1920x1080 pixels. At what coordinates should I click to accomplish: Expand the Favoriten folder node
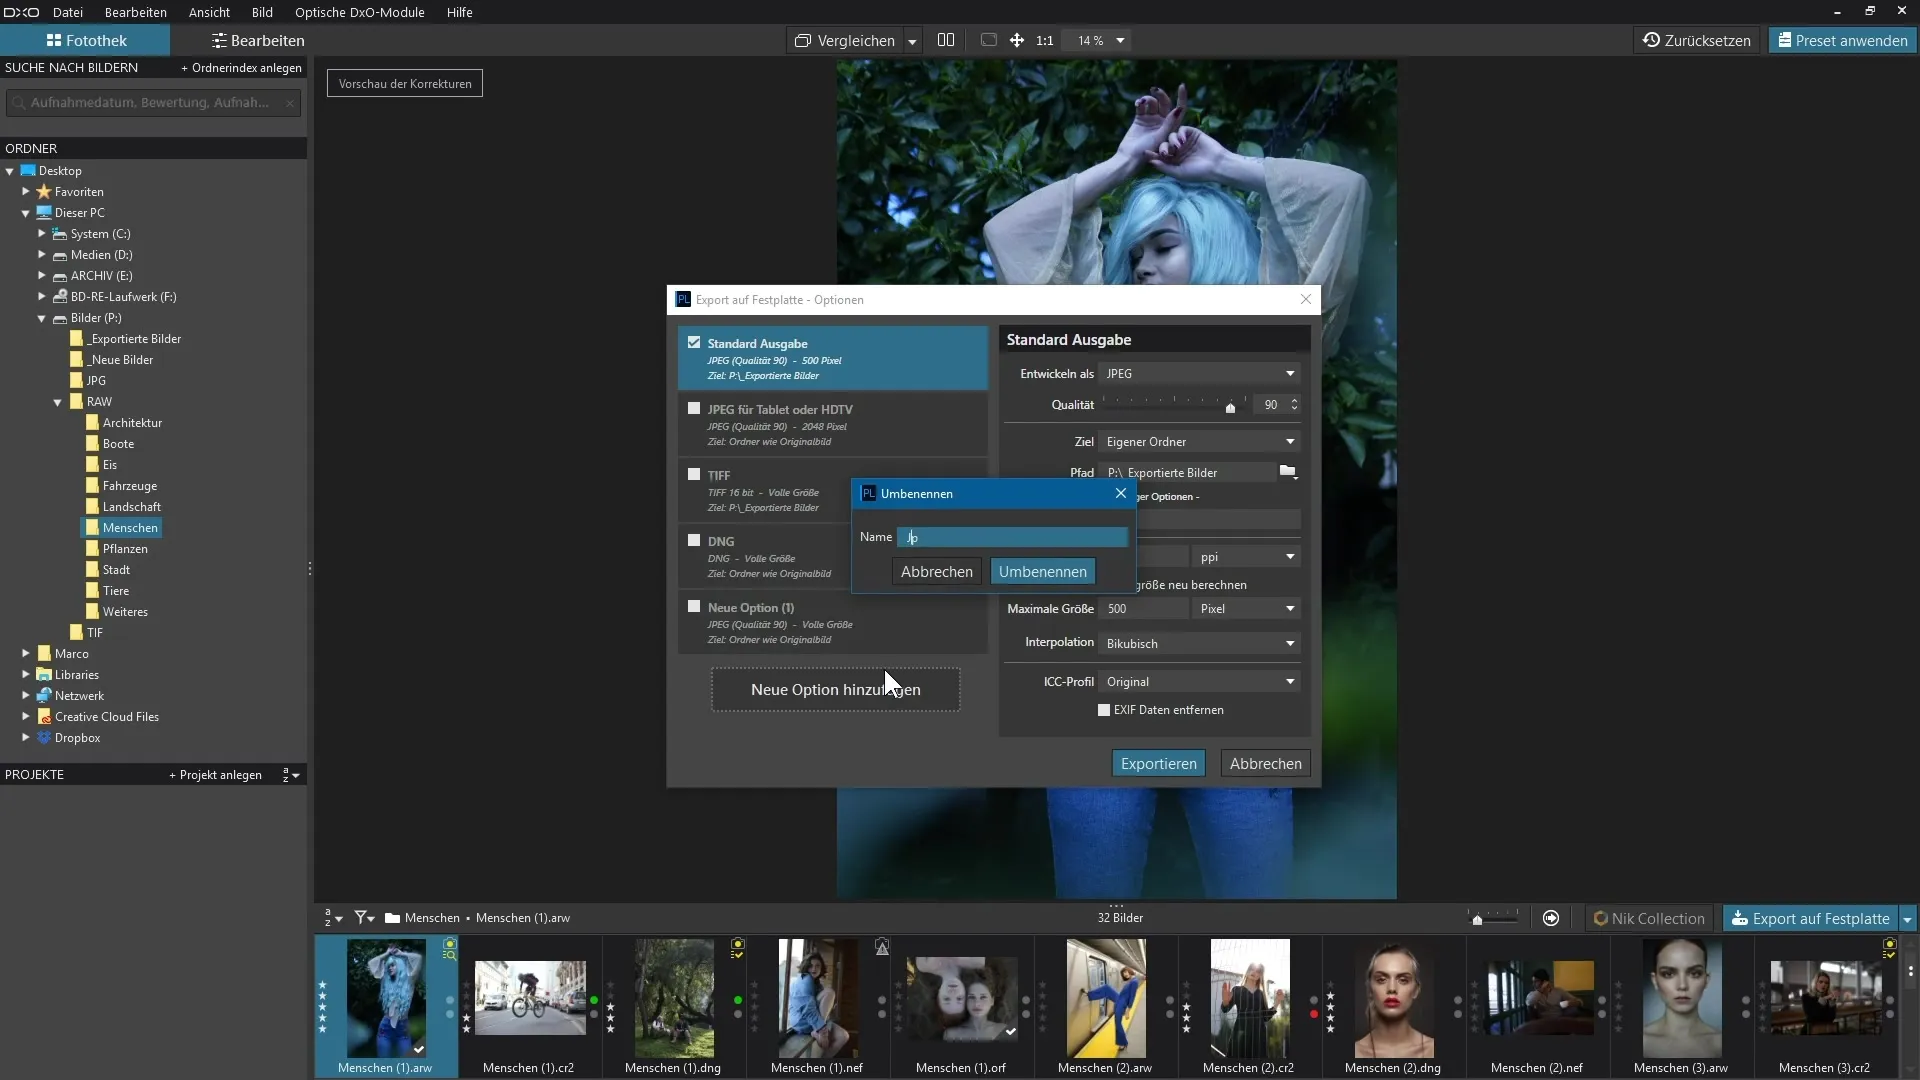click(x=26, y=191)
